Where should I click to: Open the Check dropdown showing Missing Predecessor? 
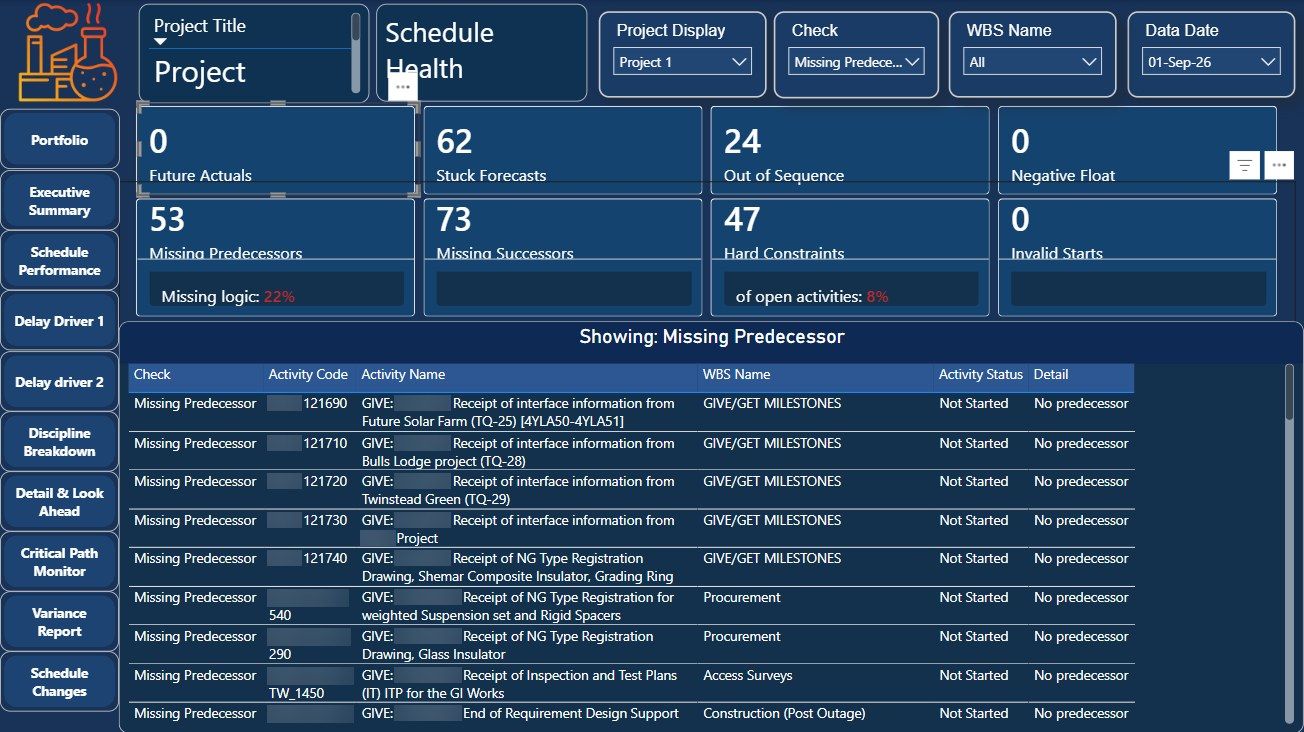[x=858, y=62]
